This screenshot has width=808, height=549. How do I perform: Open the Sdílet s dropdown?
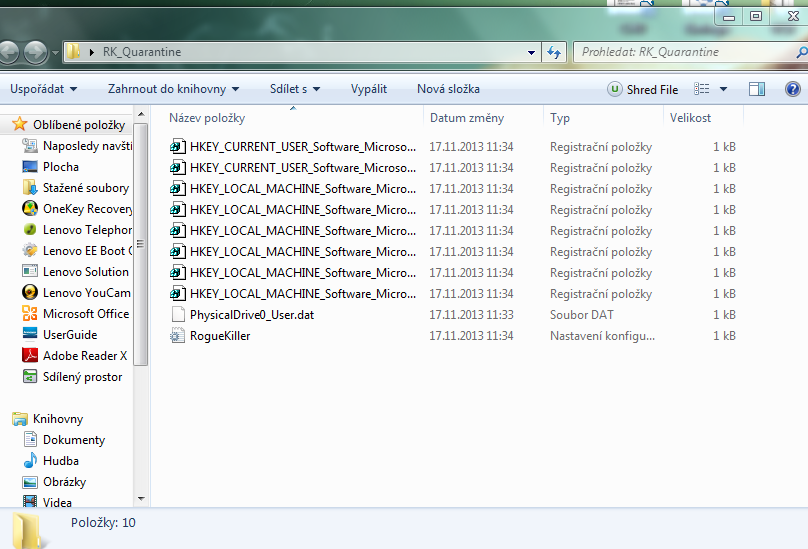(x=295, y=89)
